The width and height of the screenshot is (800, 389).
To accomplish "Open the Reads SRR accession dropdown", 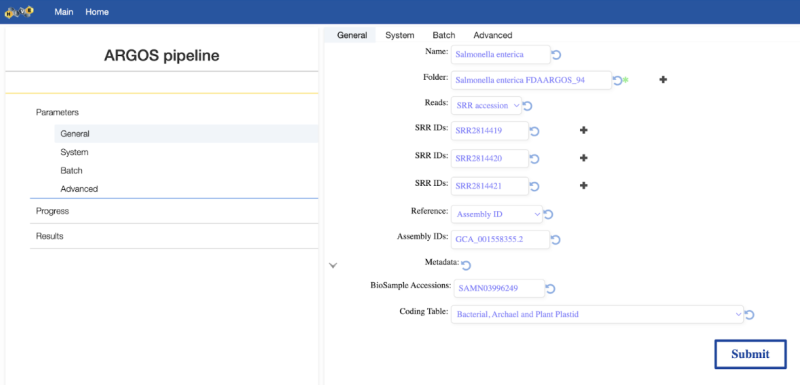I will [487, 106].
